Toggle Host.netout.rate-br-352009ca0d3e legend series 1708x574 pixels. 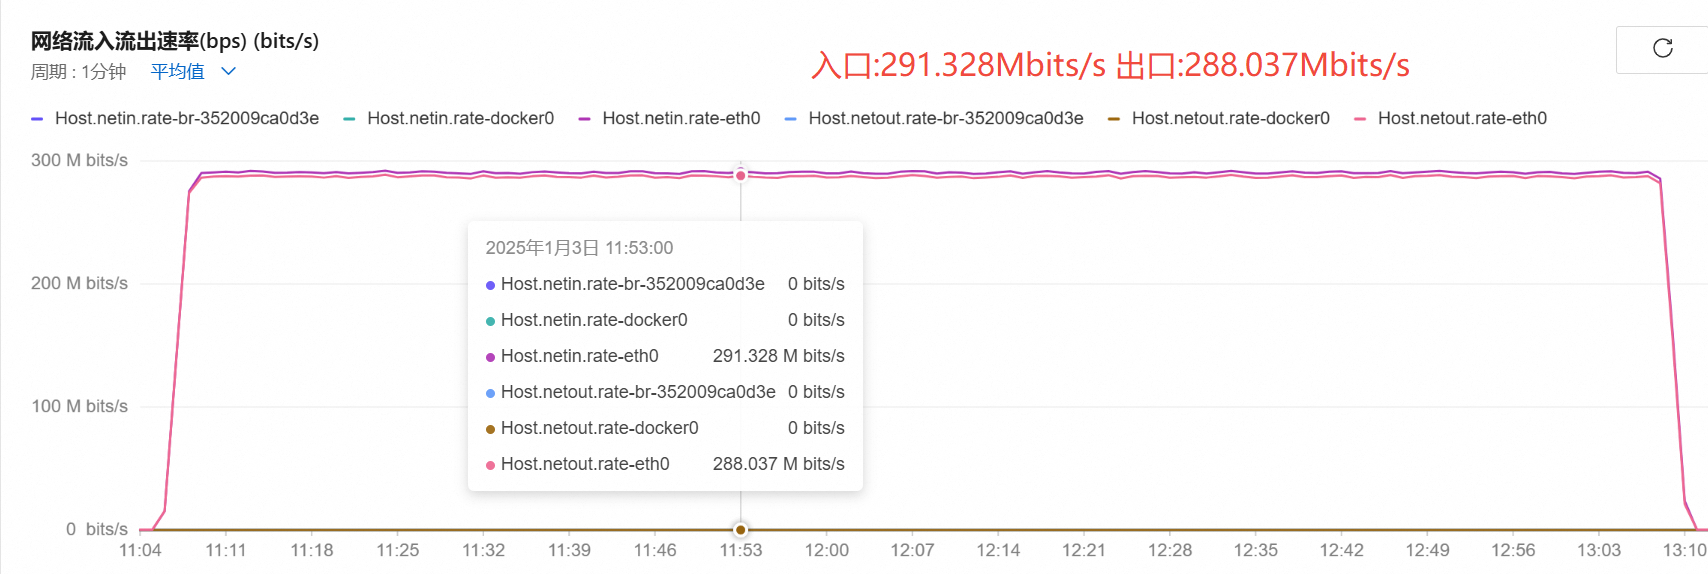click(x=934, y=118)
